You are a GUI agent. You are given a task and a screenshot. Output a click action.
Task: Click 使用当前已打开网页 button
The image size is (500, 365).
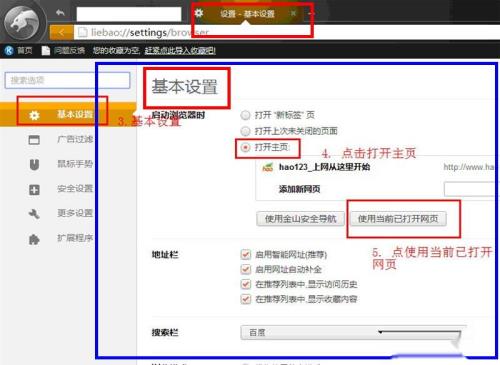click(398, 219)
